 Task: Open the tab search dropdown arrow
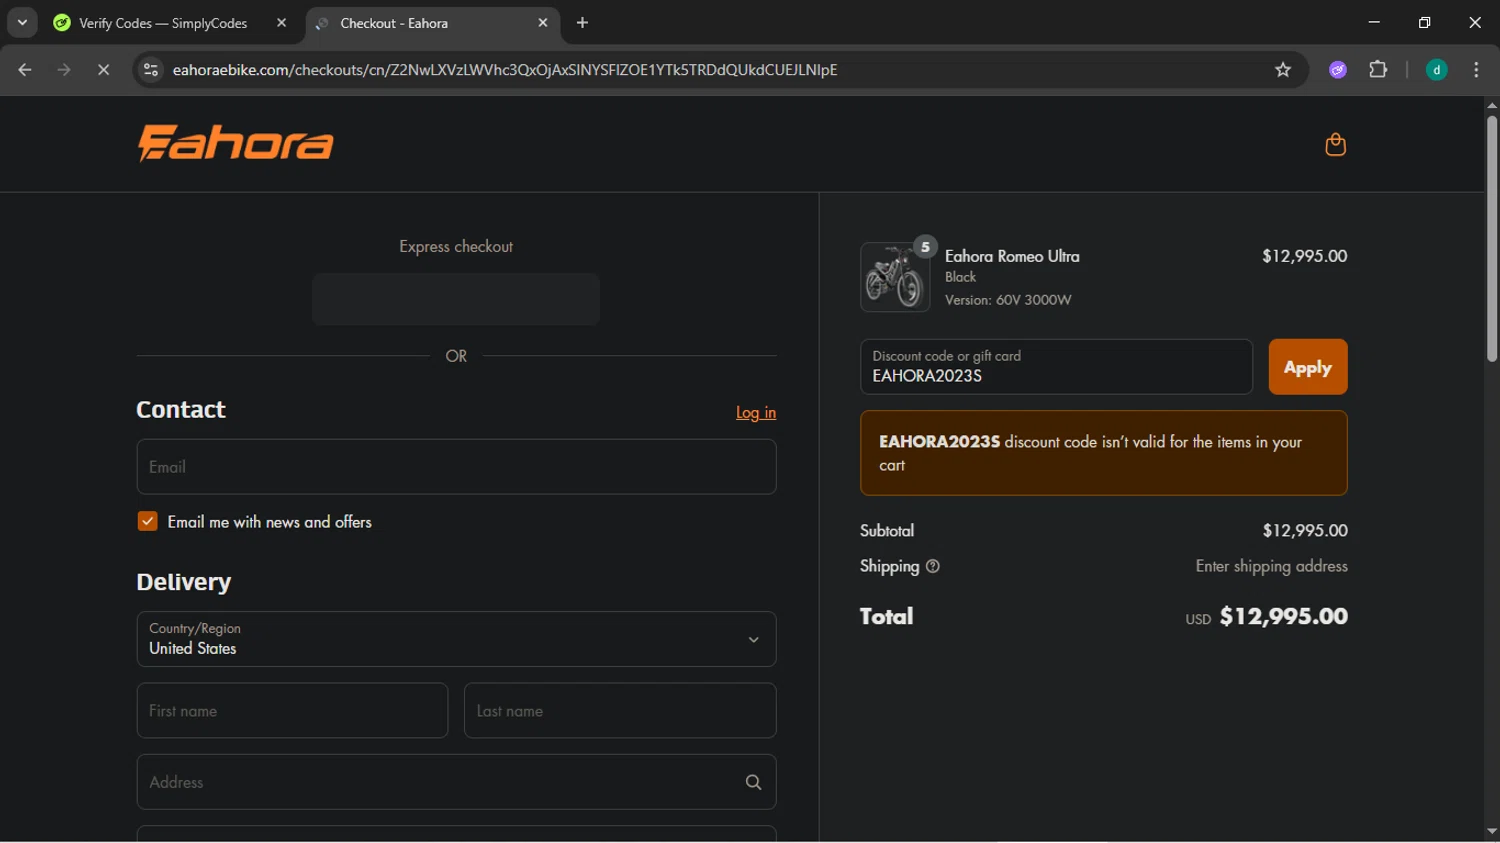point(22,23)
